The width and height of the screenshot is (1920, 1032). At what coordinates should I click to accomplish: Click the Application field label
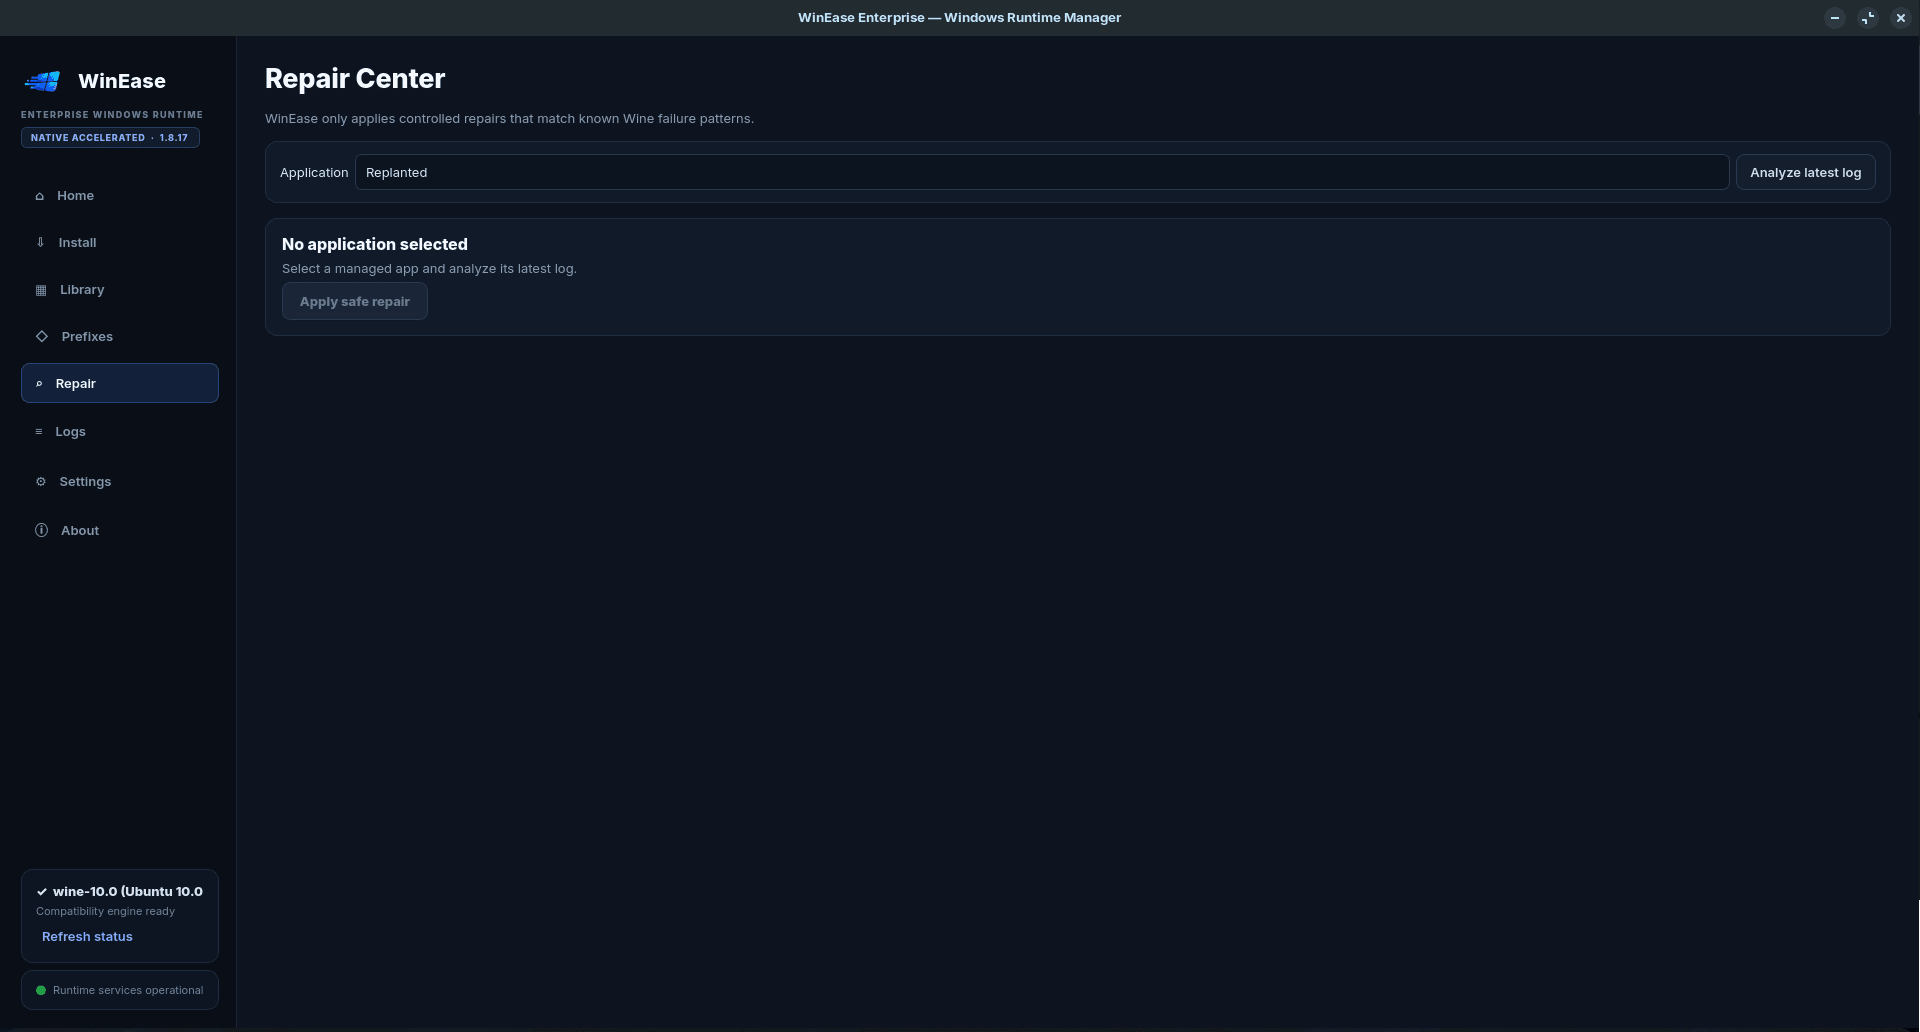[x=314, y=172]
